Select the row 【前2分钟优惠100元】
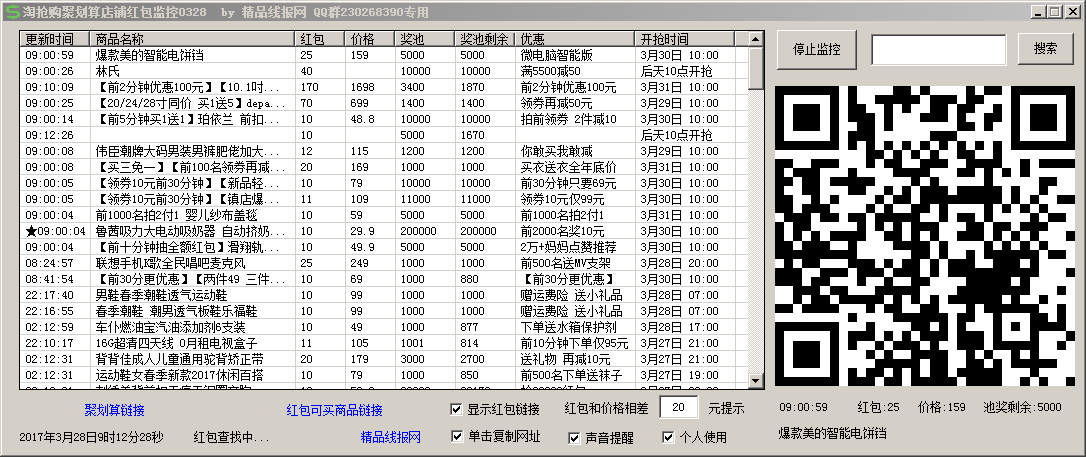The height and width of the screenshot is (457, 1086). tap(384, 87)
